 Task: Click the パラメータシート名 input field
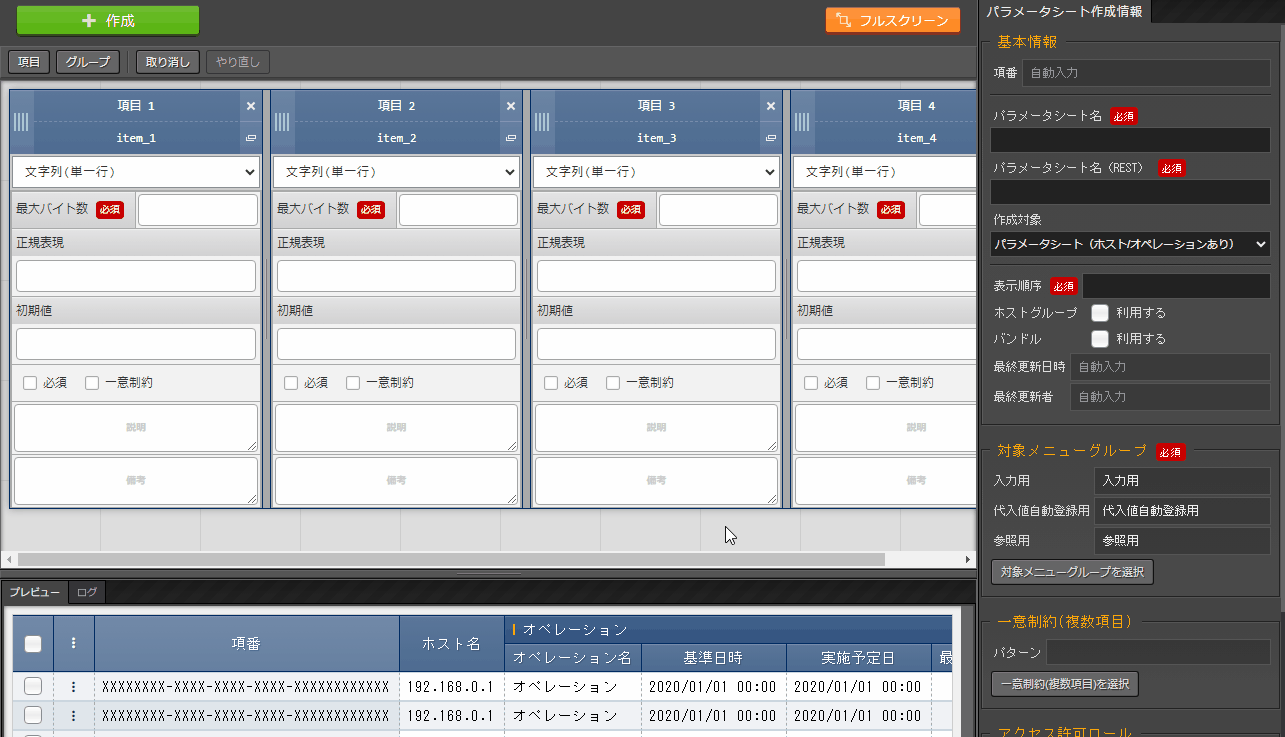coord(1130,140)
